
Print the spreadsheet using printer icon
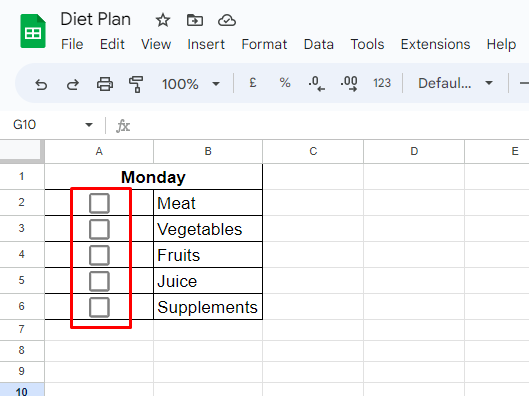(105, 84)
